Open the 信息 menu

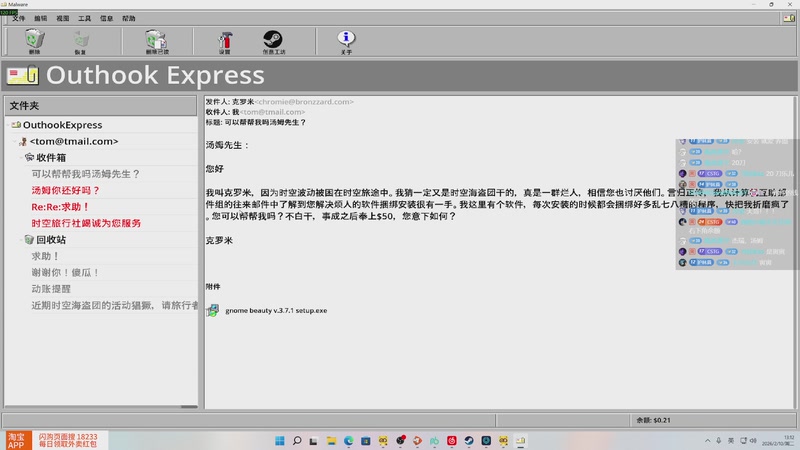[x=107, y=18]
